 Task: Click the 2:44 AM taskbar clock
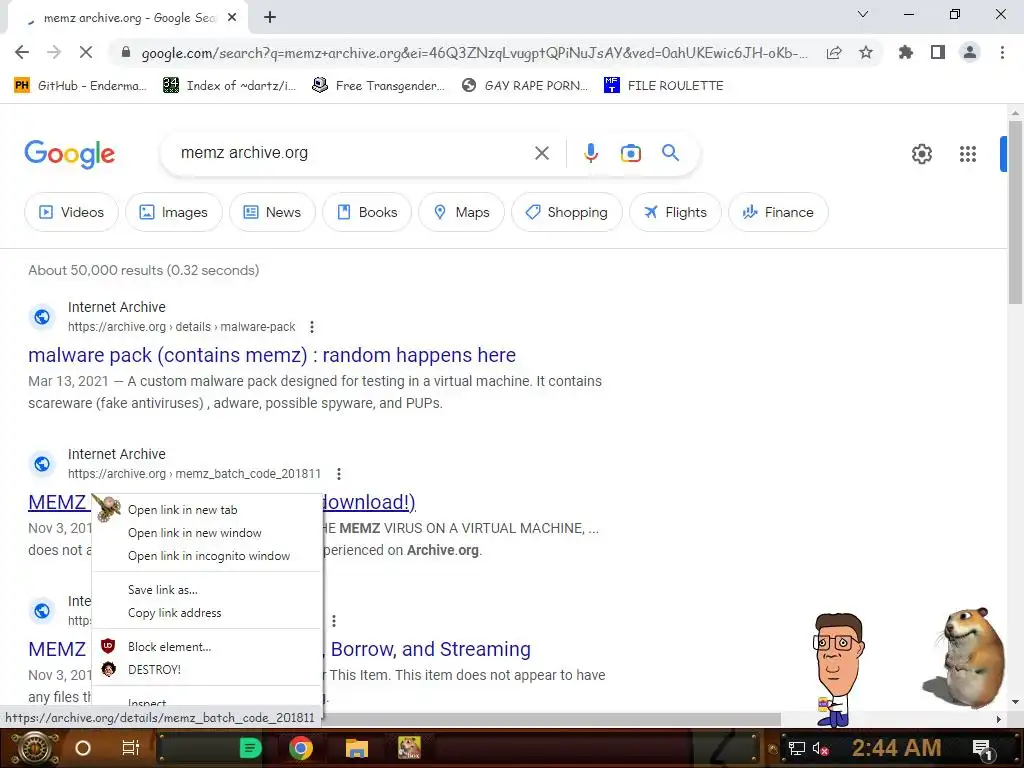pos(896,748)
